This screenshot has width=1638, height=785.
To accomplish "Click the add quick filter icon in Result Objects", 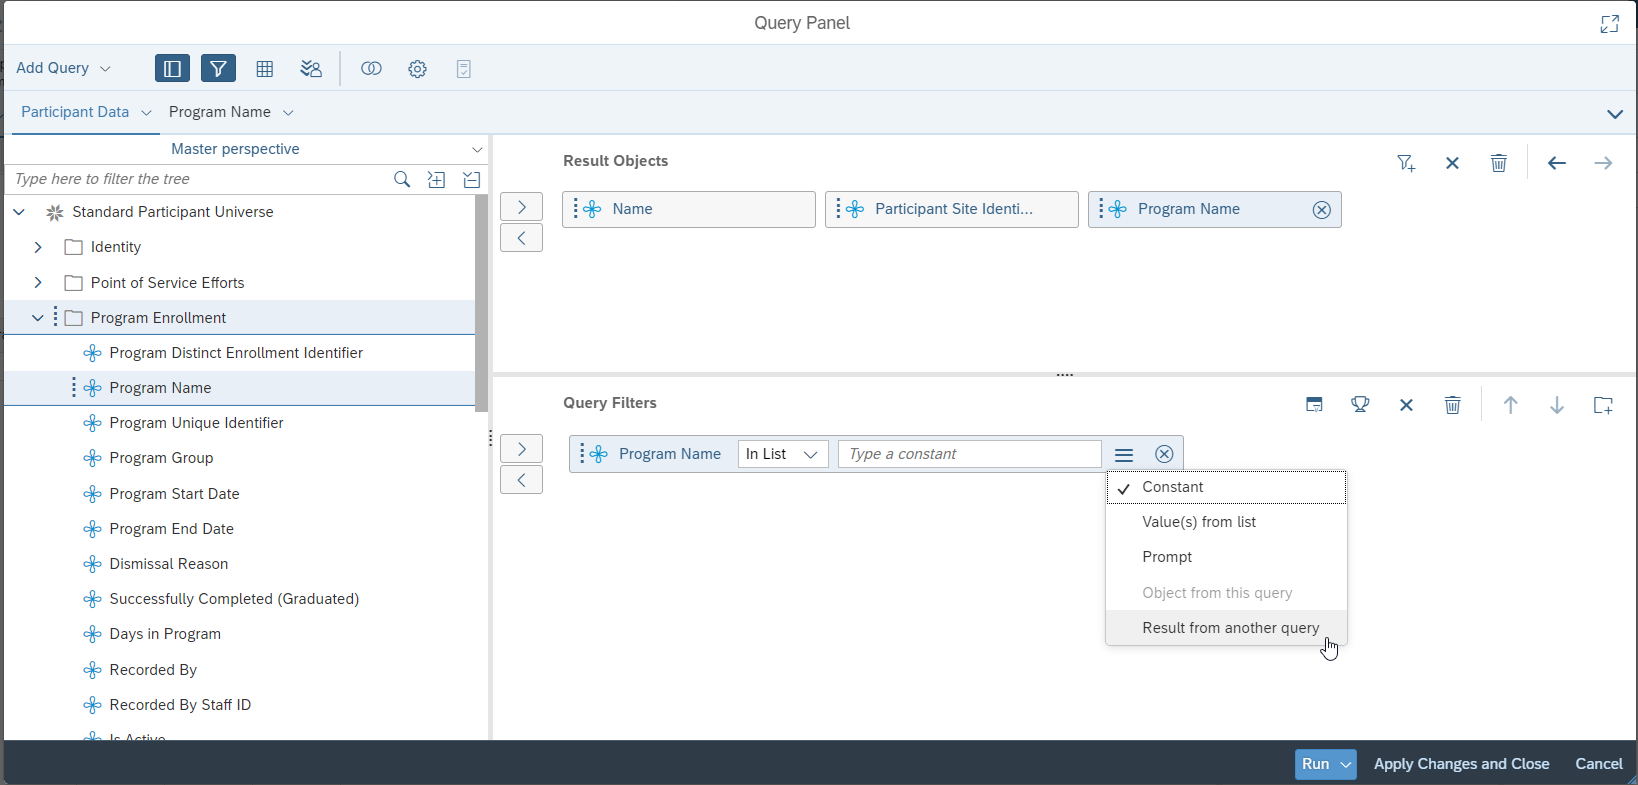I will click(1406, 163).
